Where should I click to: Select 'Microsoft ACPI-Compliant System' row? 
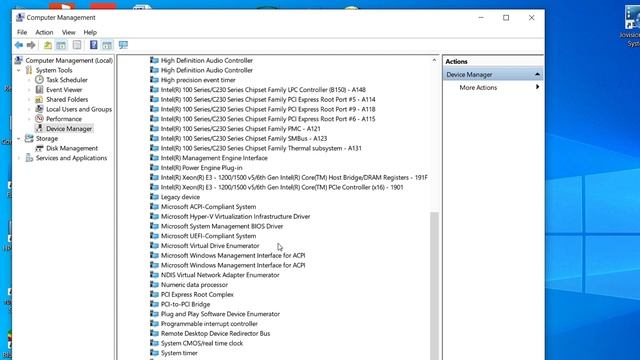(x=208, y=207)
